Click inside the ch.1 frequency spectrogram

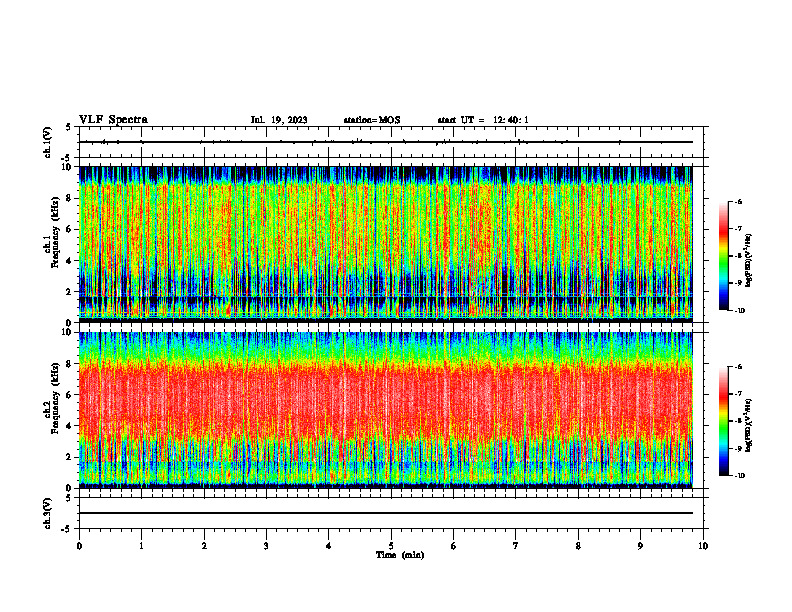(x=385, y=244)
